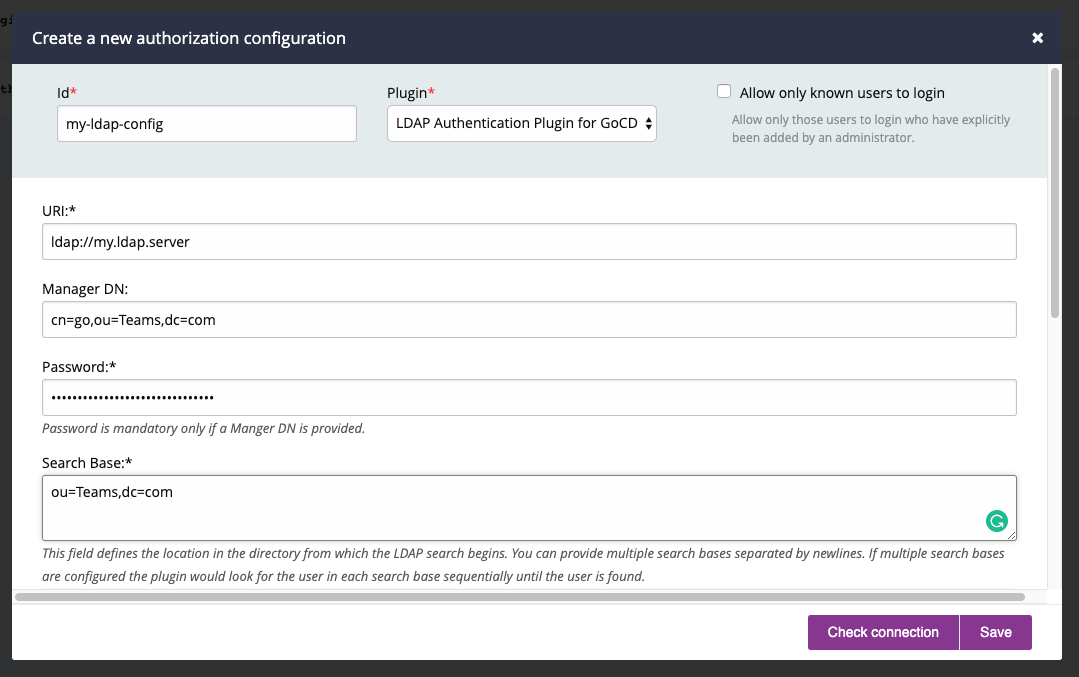Click the 'Manager DN:' label
This screenshot has height=677, width=1079.
point(85,289)
